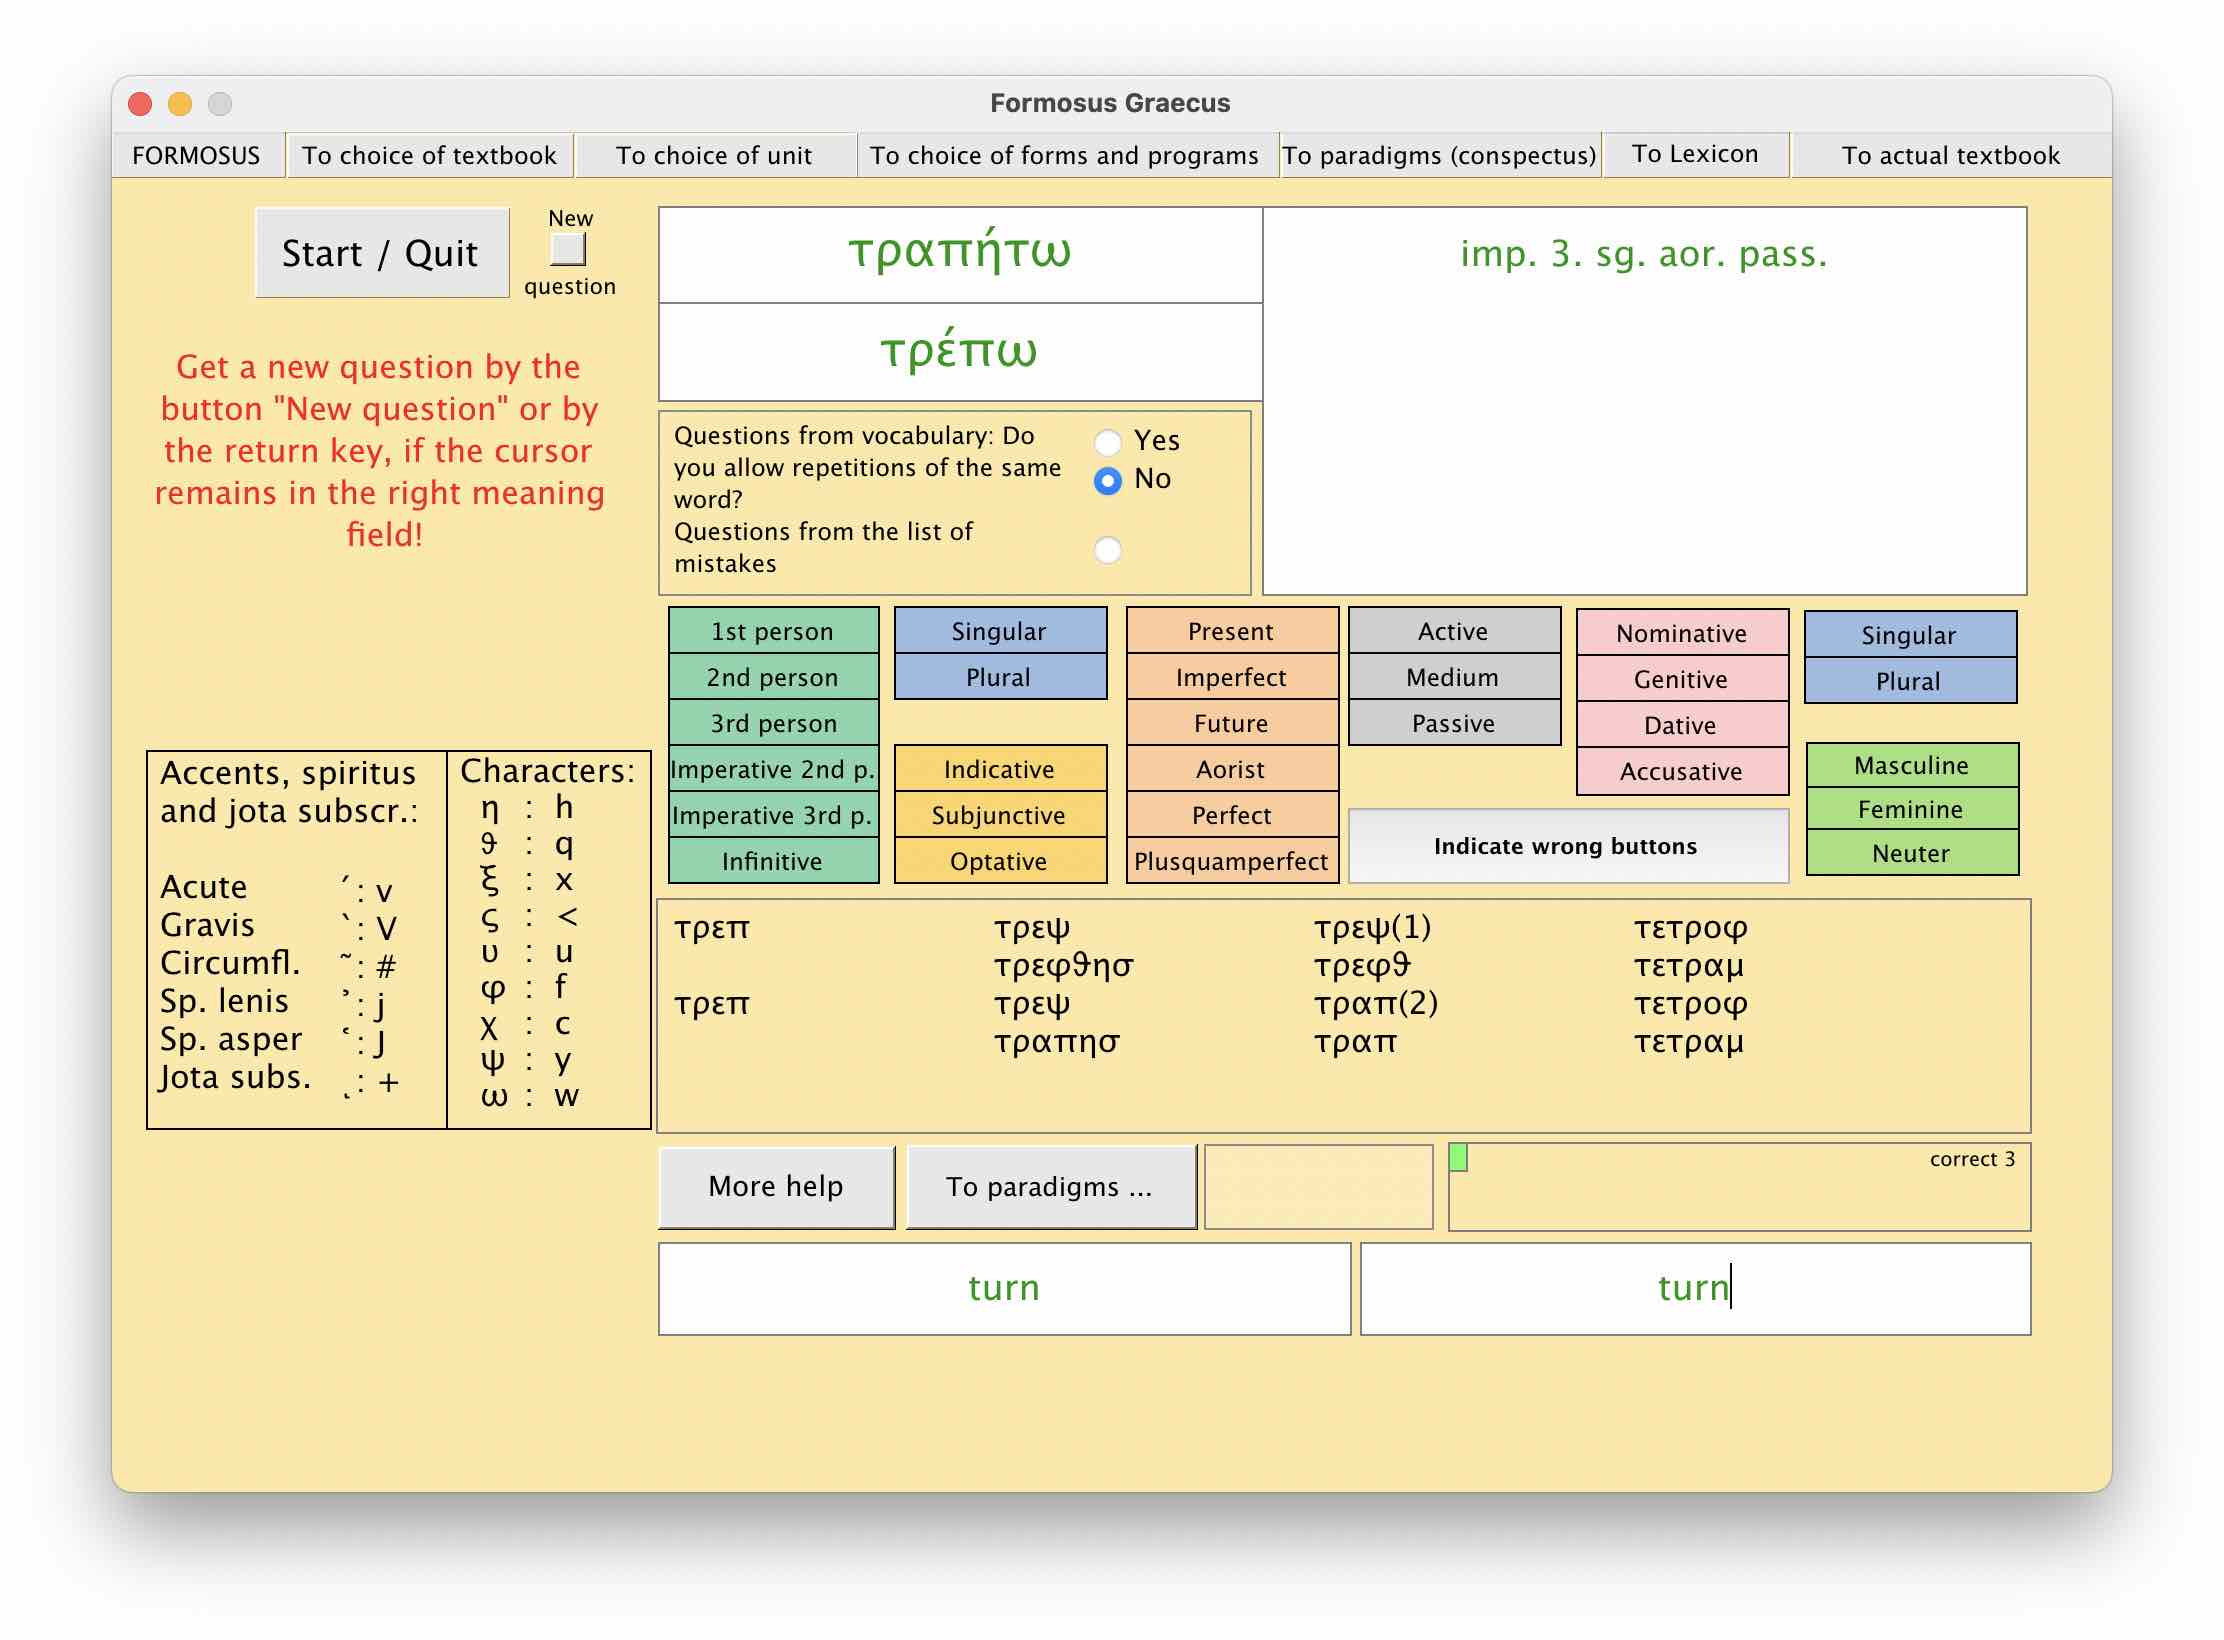2224x1640 pixels.
Task: Click Indicate wrong buttons
Action: tap(1566, 846)
